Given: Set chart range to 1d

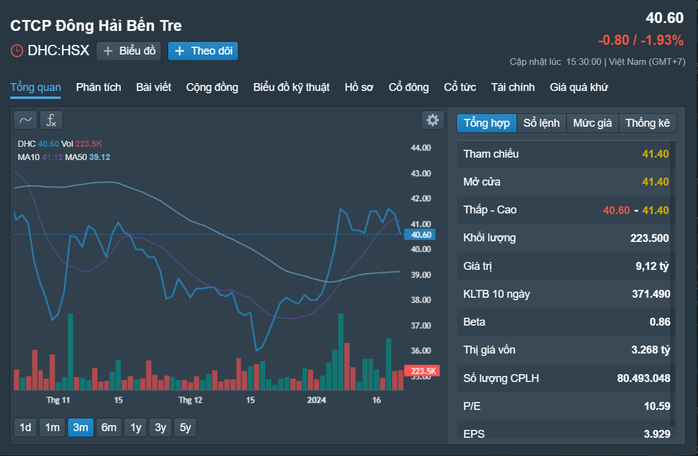Looking at the screenshot, I should [x=25, y=428].
